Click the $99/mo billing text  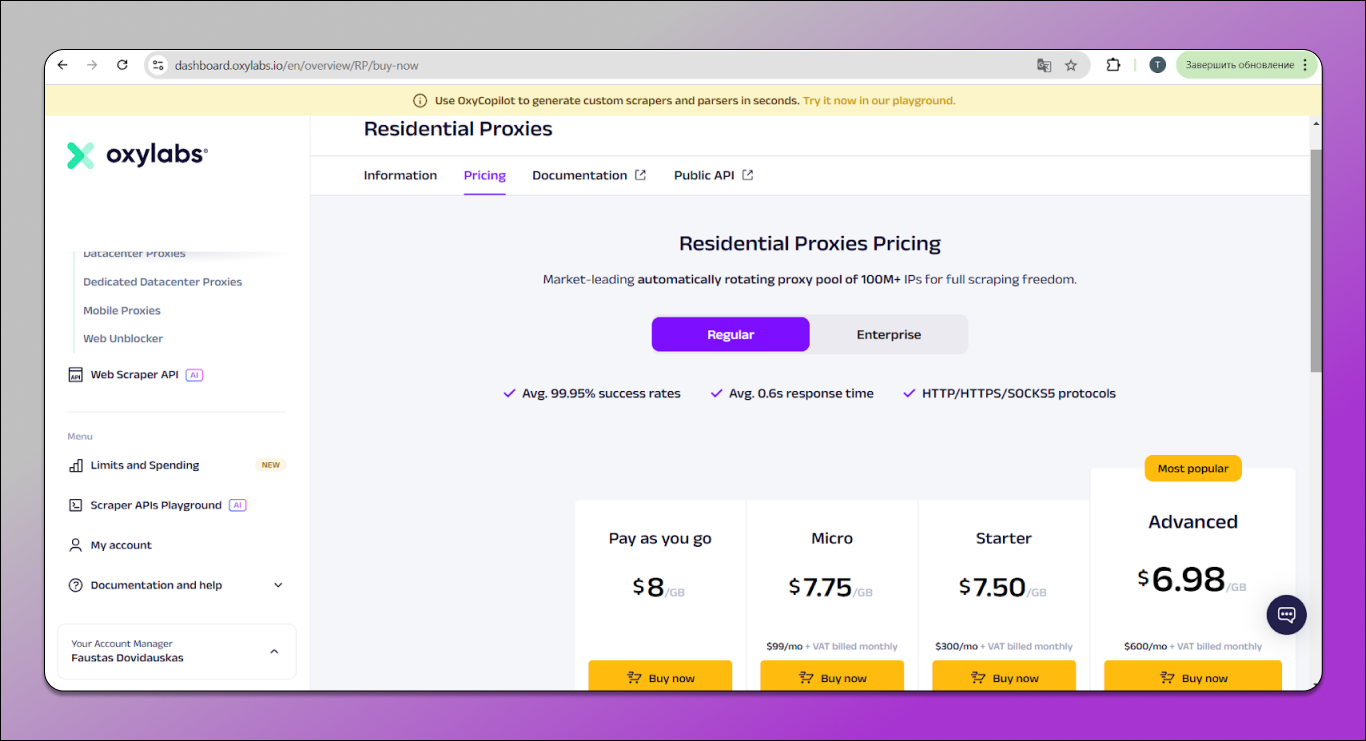[x=832, y=646]
